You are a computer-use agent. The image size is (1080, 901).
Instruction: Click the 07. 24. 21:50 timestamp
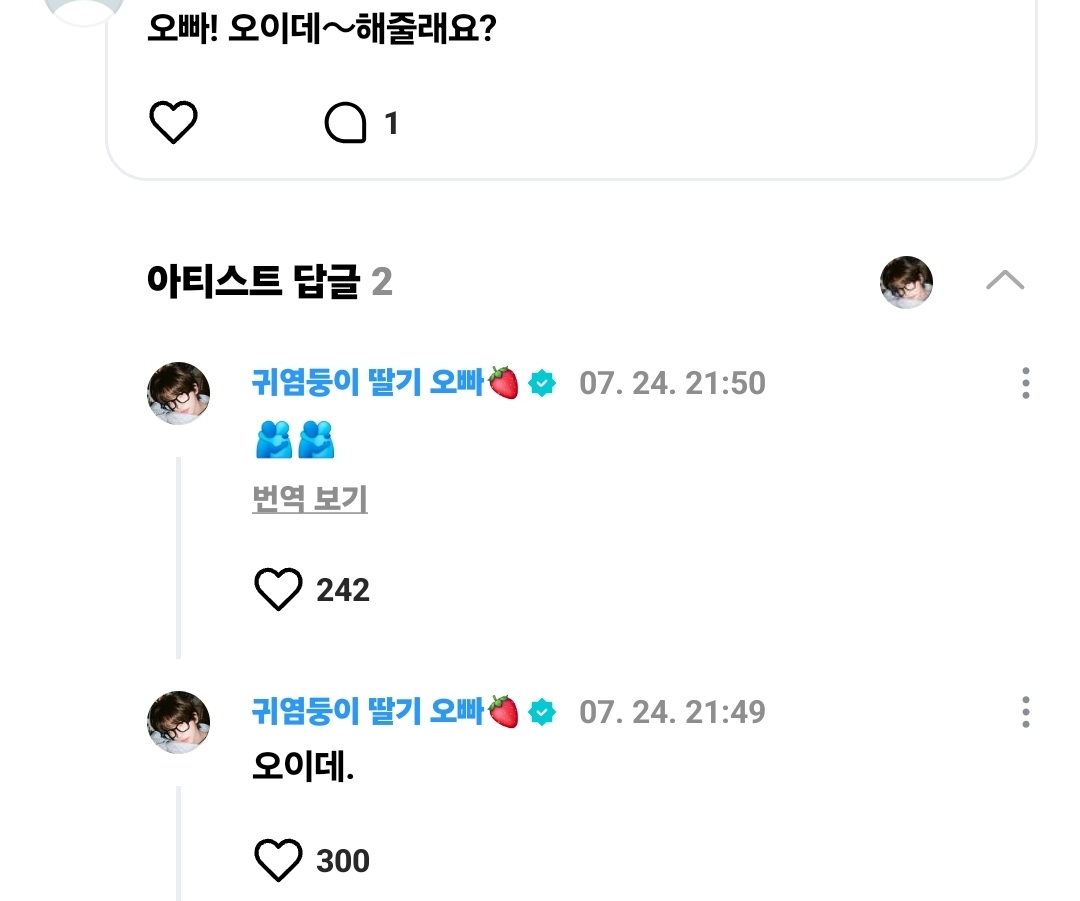(672, 383)
